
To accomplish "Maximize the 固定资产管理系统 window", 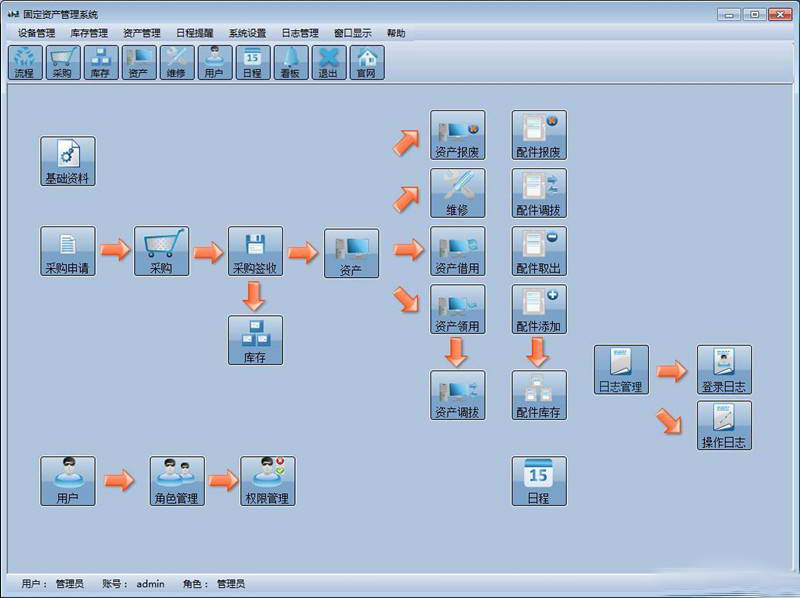I will coord(754,15).
